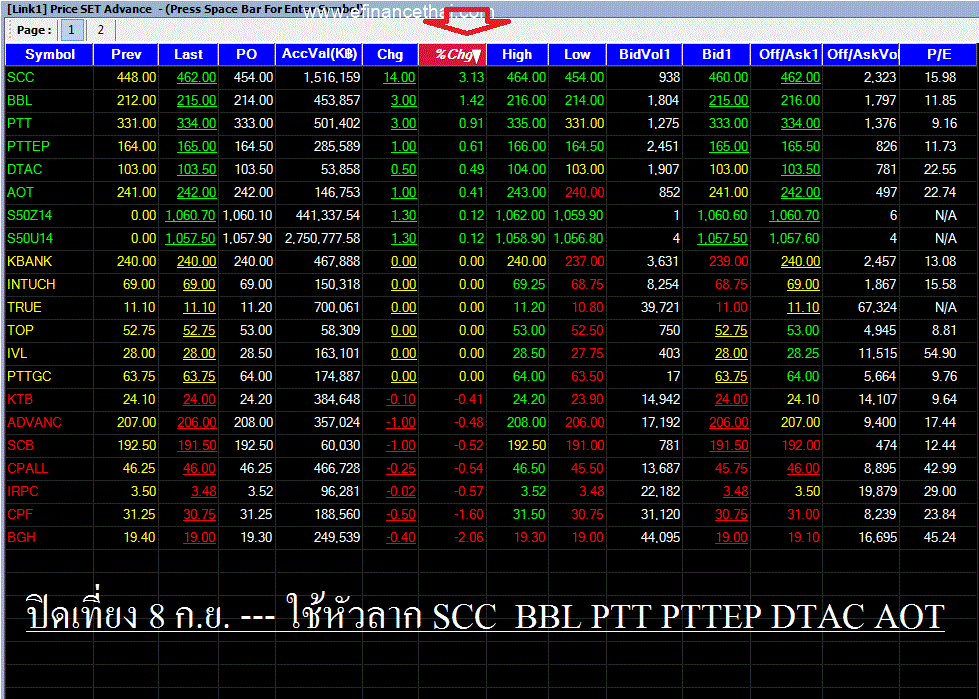Click the High column header
The width and height of the screenshot is (979, 699).
pos(517,54)
